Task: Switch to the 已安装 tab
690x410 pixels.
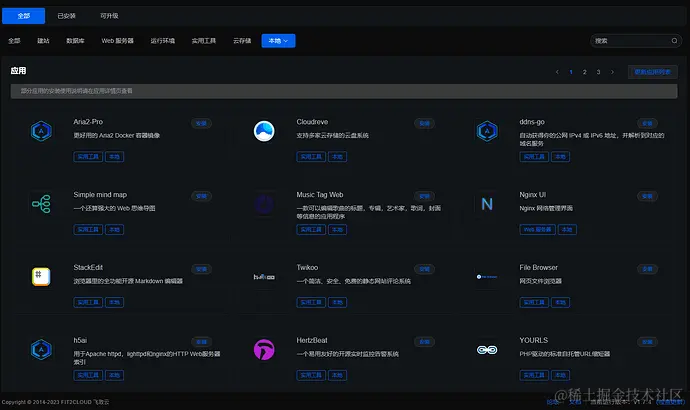Action: 66,16
